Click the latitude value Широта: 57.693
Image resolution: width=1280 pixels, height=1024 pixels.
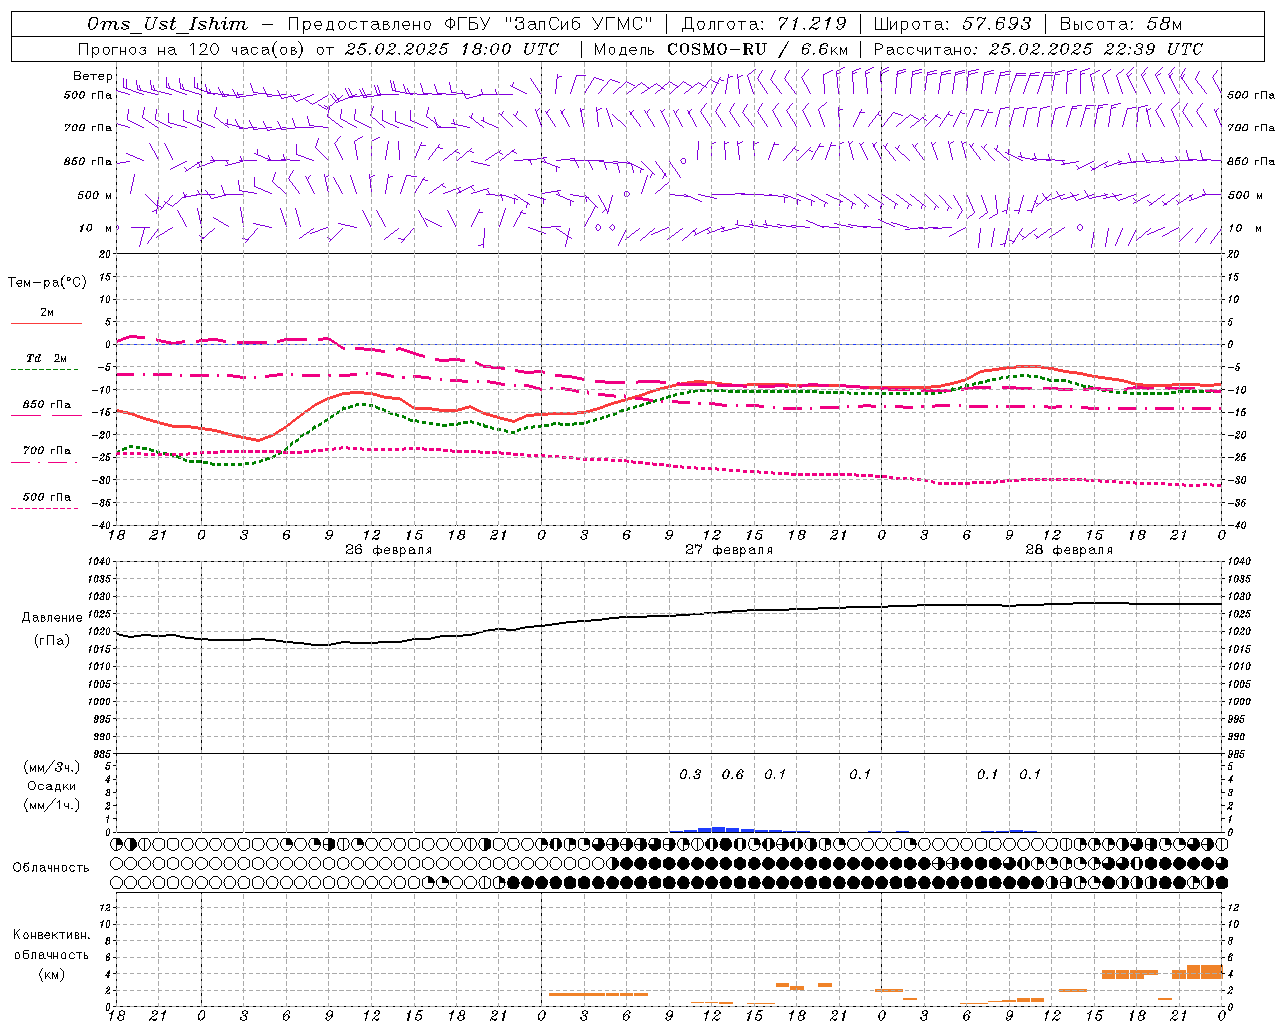952,24
